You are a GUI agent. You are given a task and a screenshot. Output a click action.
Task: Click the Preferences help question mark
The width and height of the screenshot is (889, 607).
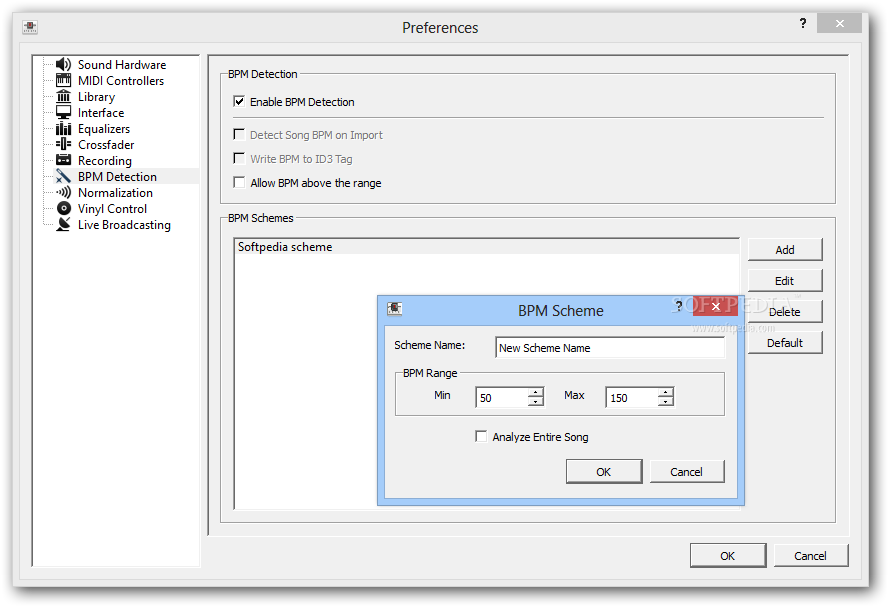pyautogui.click(x=803, y=23)
